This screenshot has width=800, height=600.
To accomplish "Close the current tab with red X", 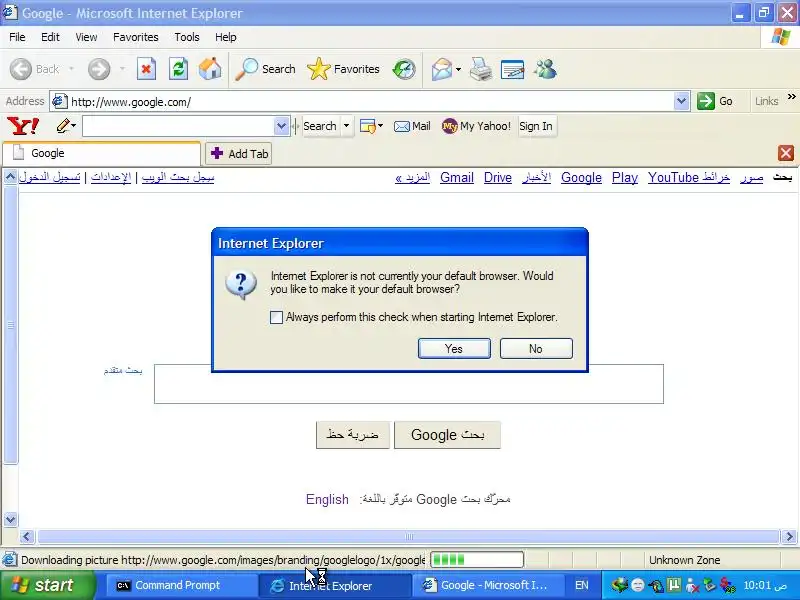I will (786, 153).
